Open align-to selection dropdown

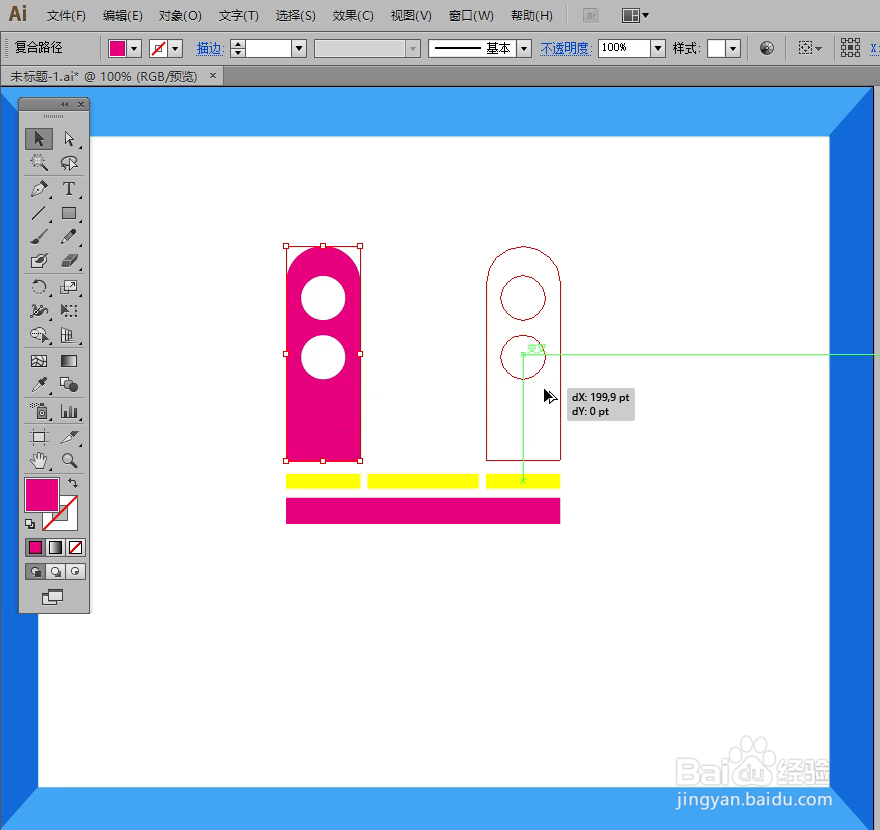[810, 48]
